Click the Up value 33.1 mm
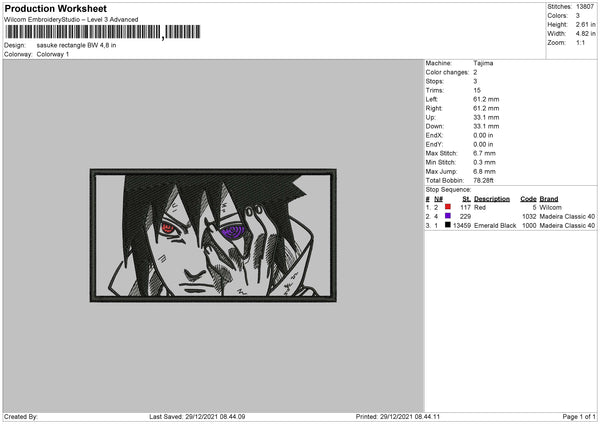The image size is (600, 424). pos(486,117)
